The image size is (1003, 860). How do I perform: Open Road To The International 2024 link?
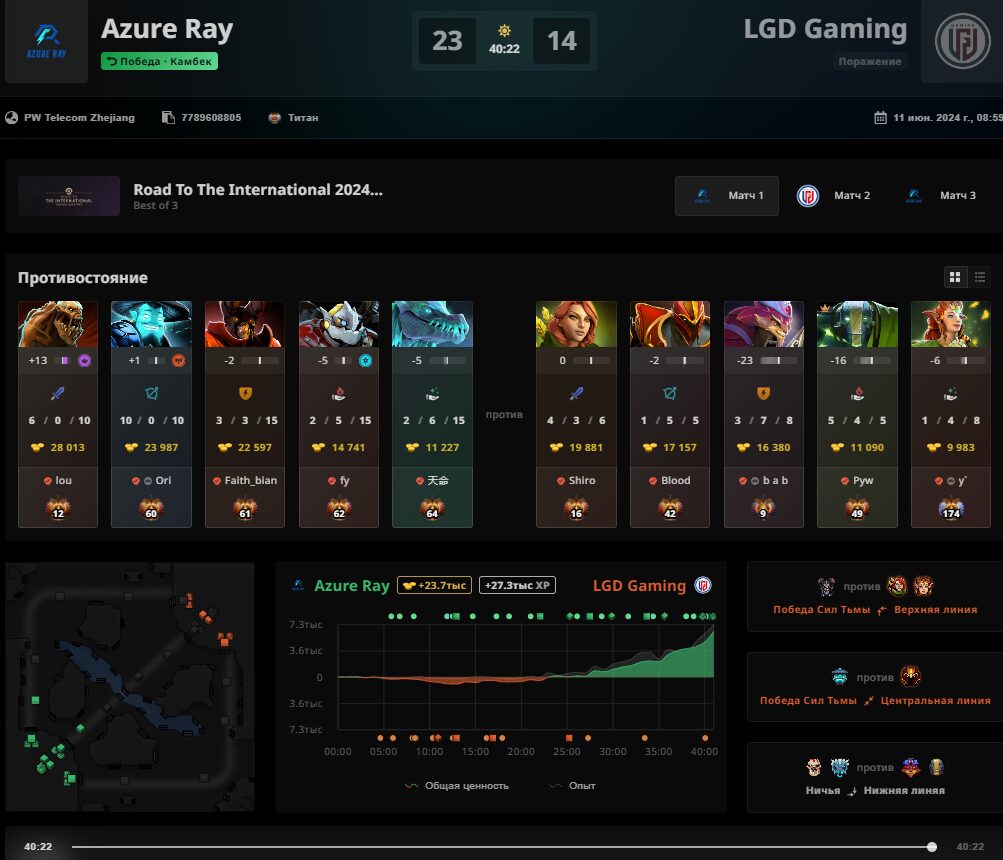click(x=257, y=189)
